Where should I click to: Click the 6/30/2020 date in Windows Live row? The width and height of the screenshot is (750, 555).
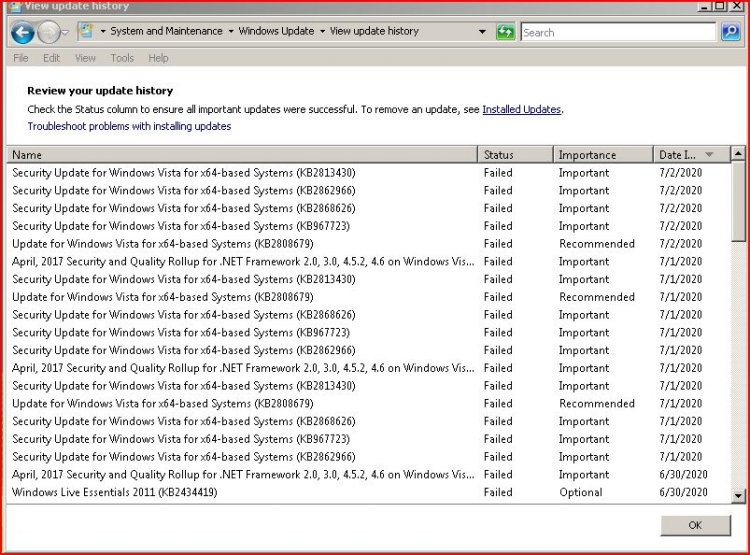[x=683, y=492]
